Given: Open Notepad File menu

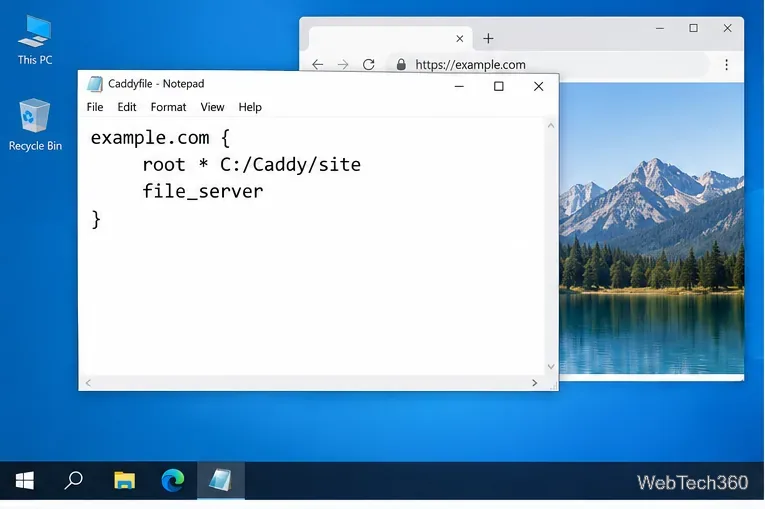Looking at the screenshot, I should click(95, 107).
